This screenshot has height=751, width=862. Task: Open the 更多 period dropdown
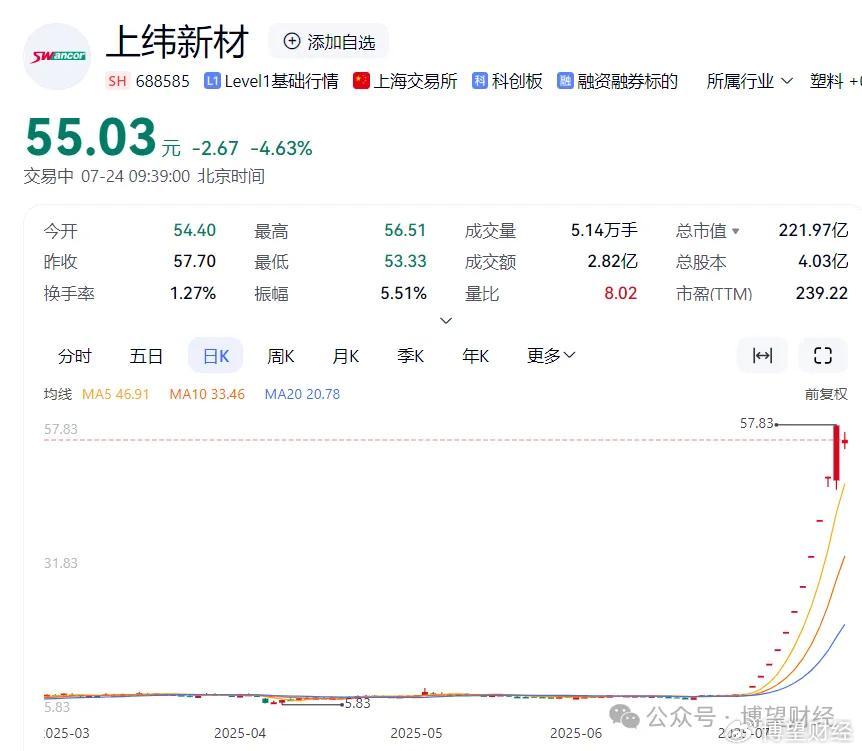[551, 356]
